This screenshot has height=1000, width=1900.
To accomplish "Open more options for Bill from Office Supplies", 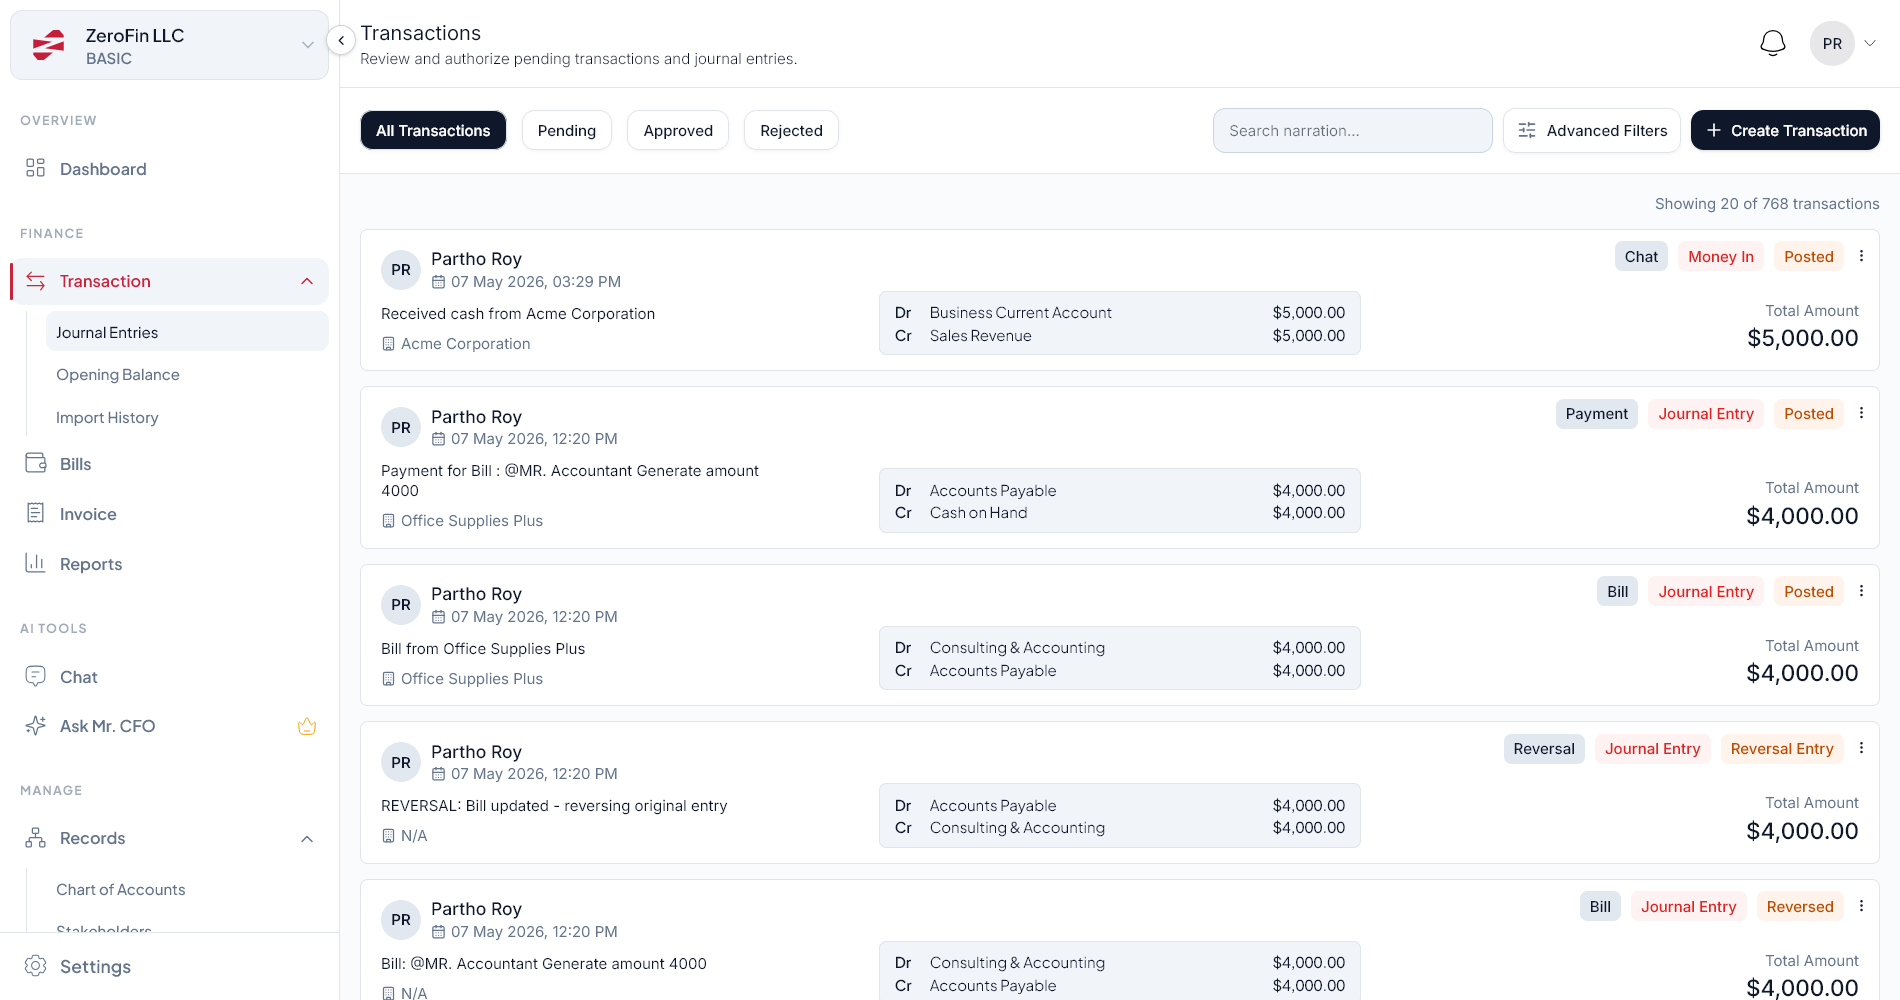I will 1861,591.
